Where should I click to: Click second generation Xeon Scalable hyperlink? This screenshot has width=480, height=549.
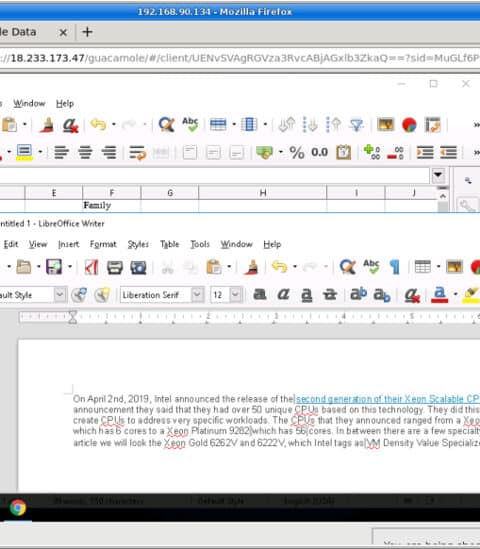coord(388,399)
